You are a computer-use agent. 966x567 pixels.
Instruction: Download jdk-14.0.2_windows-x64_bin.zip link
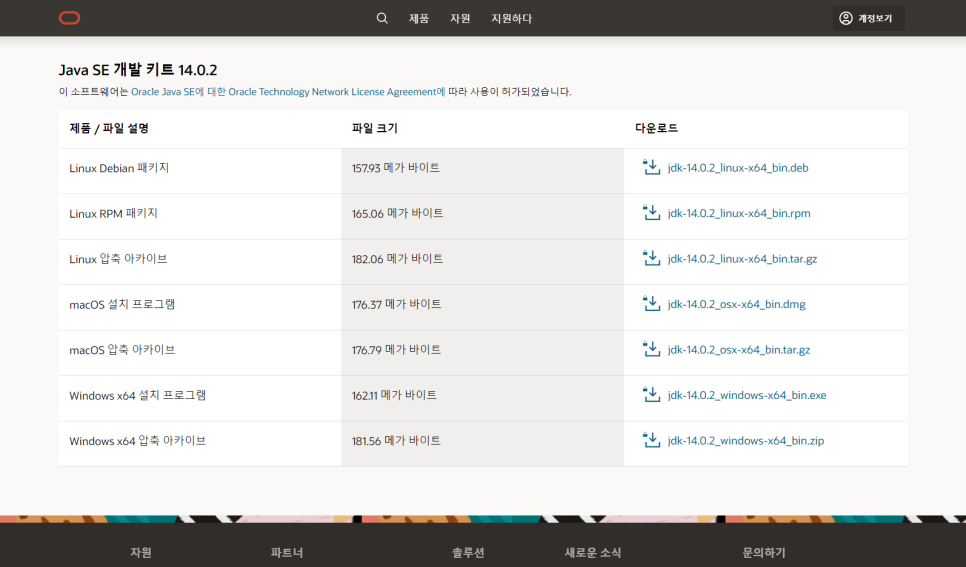pyautogui.click(x=745, y=441)
